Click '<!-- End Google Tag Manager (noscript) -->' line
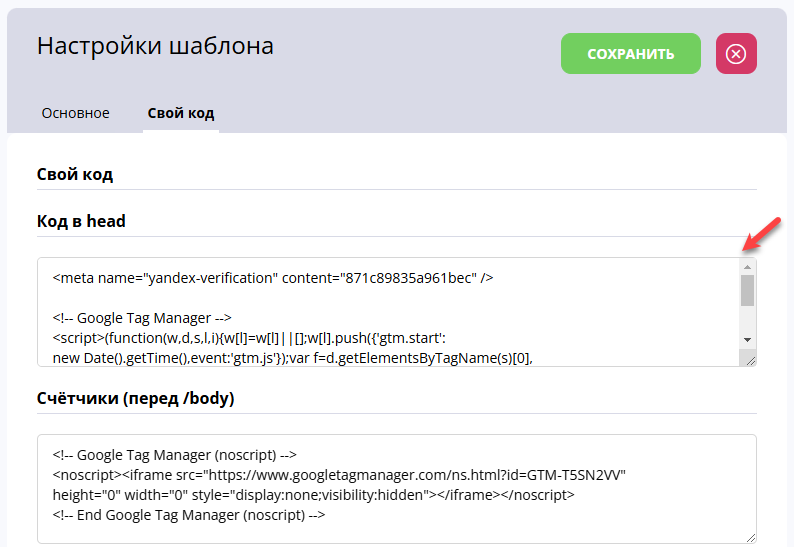 tap(189, 515)
